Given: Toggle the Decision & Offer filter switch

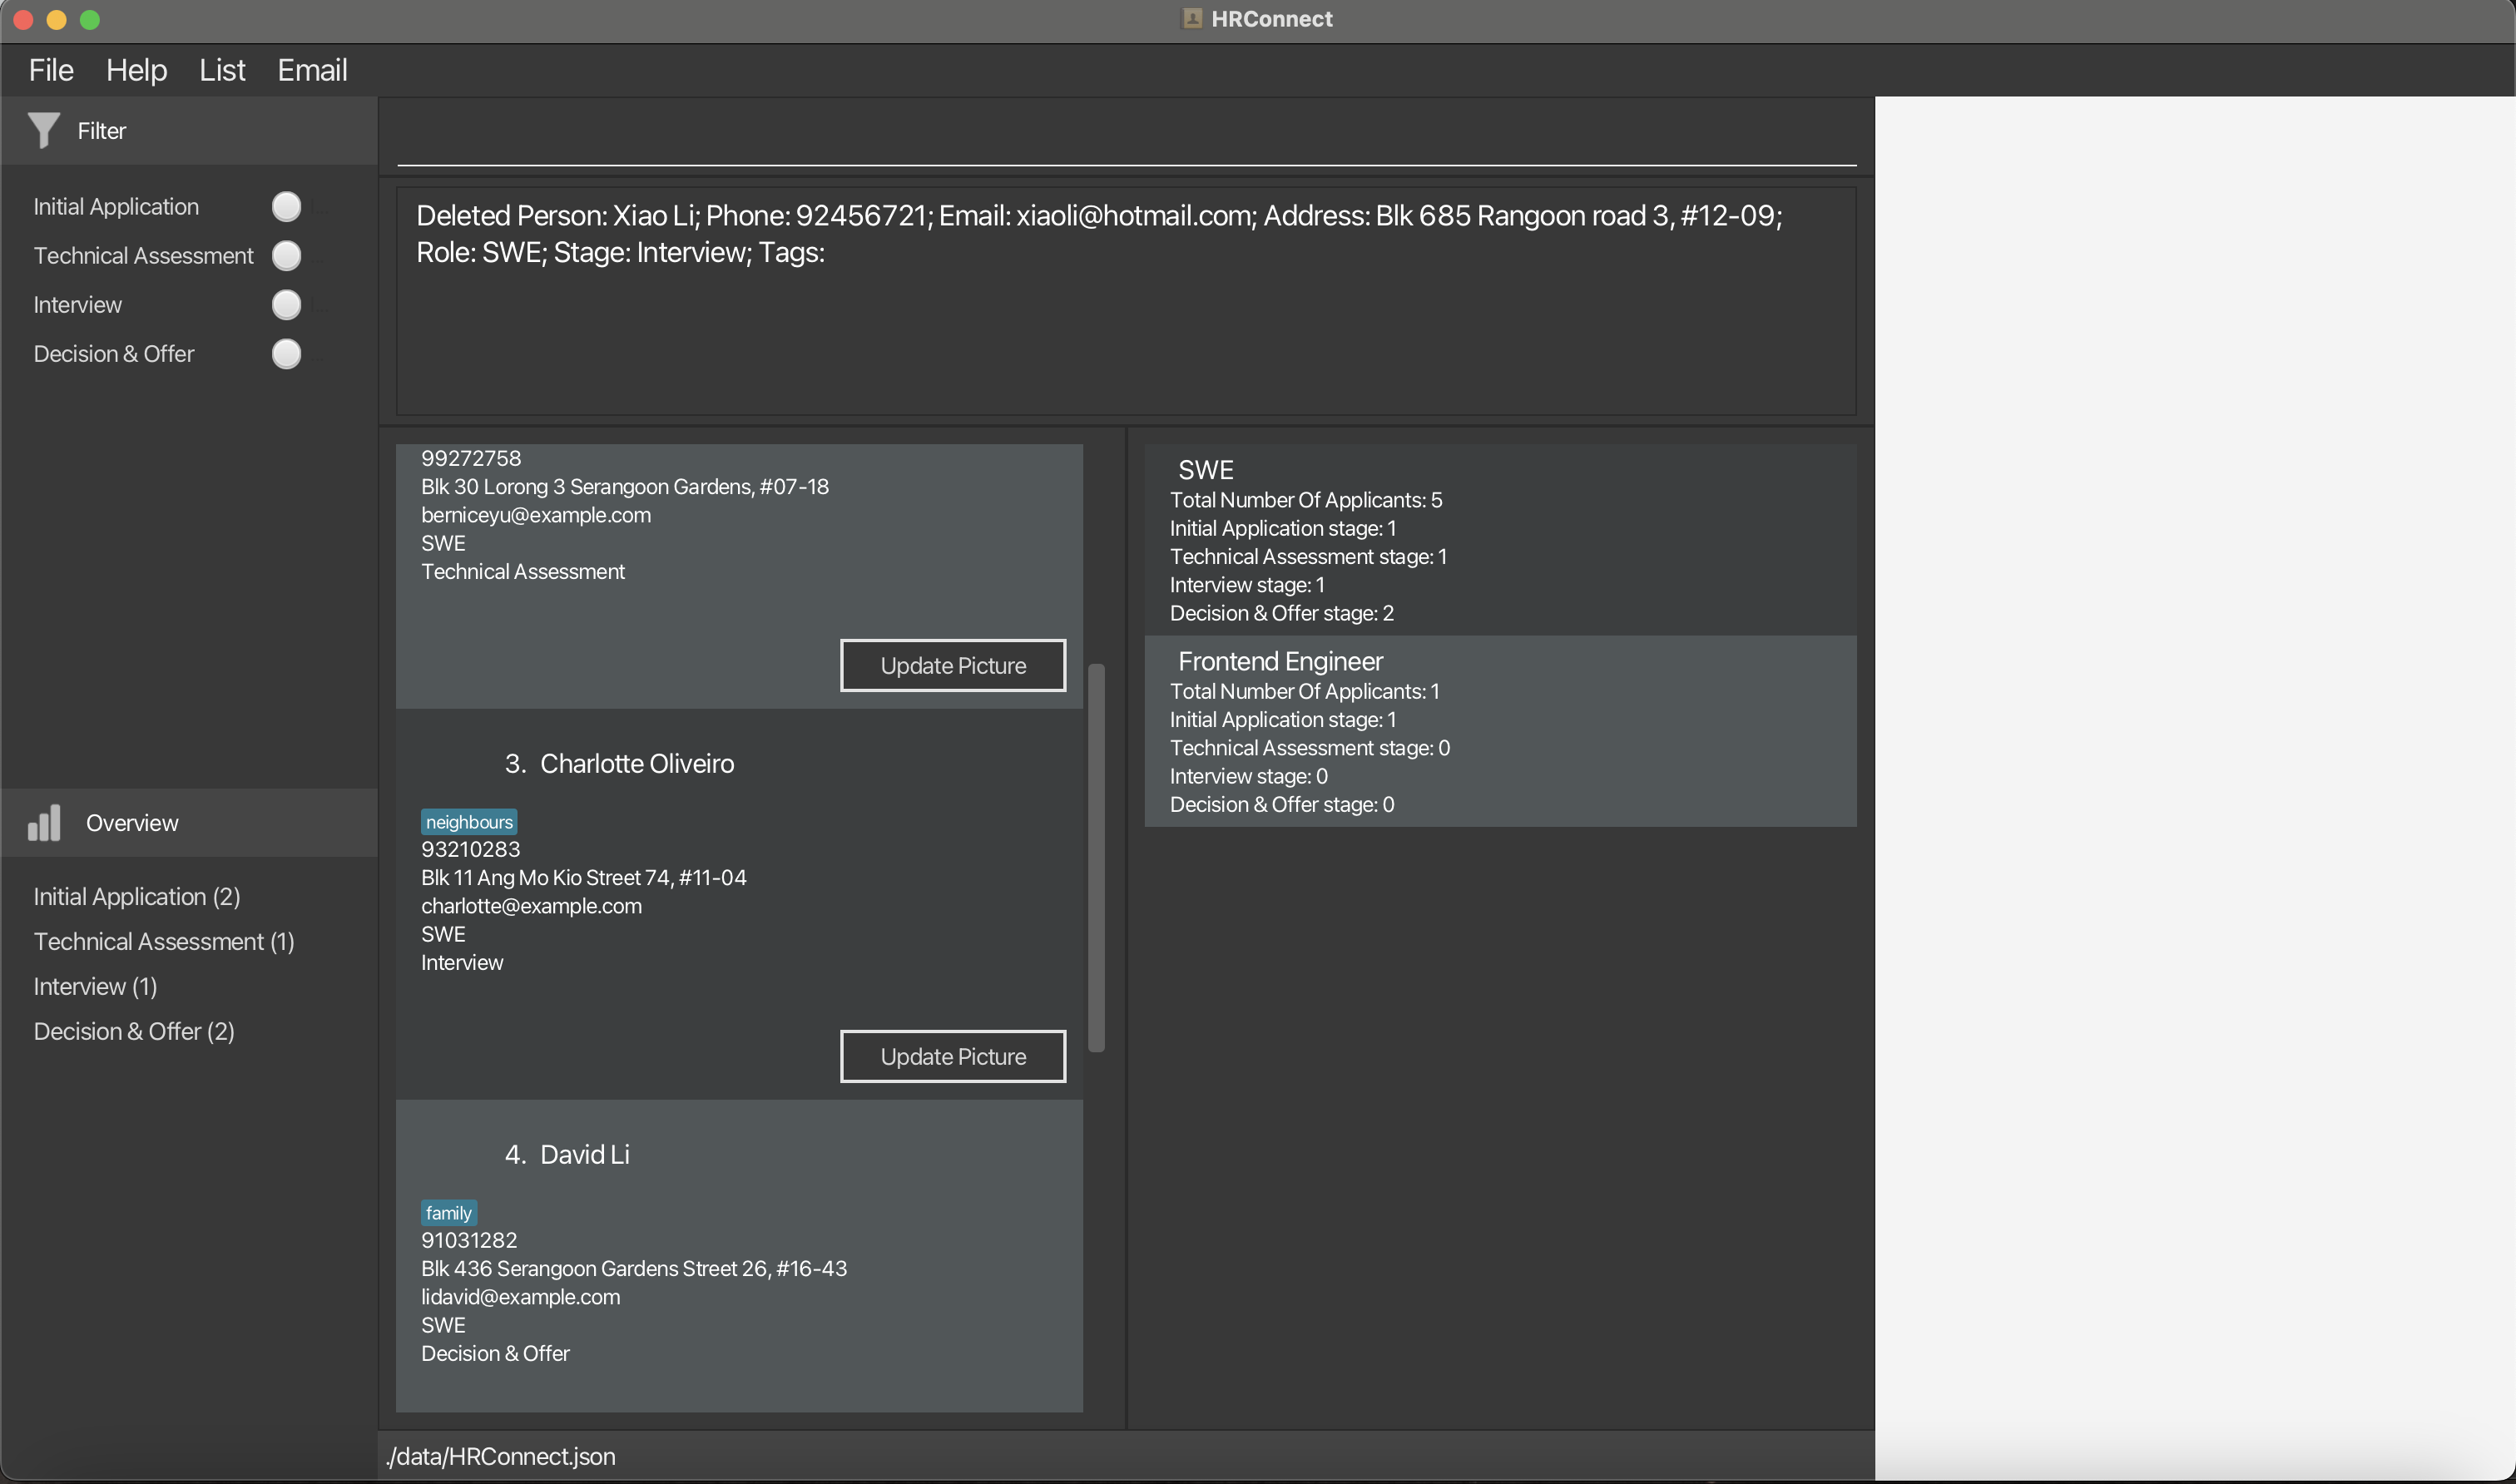Looking at the screenshot, I should [286, 354].
